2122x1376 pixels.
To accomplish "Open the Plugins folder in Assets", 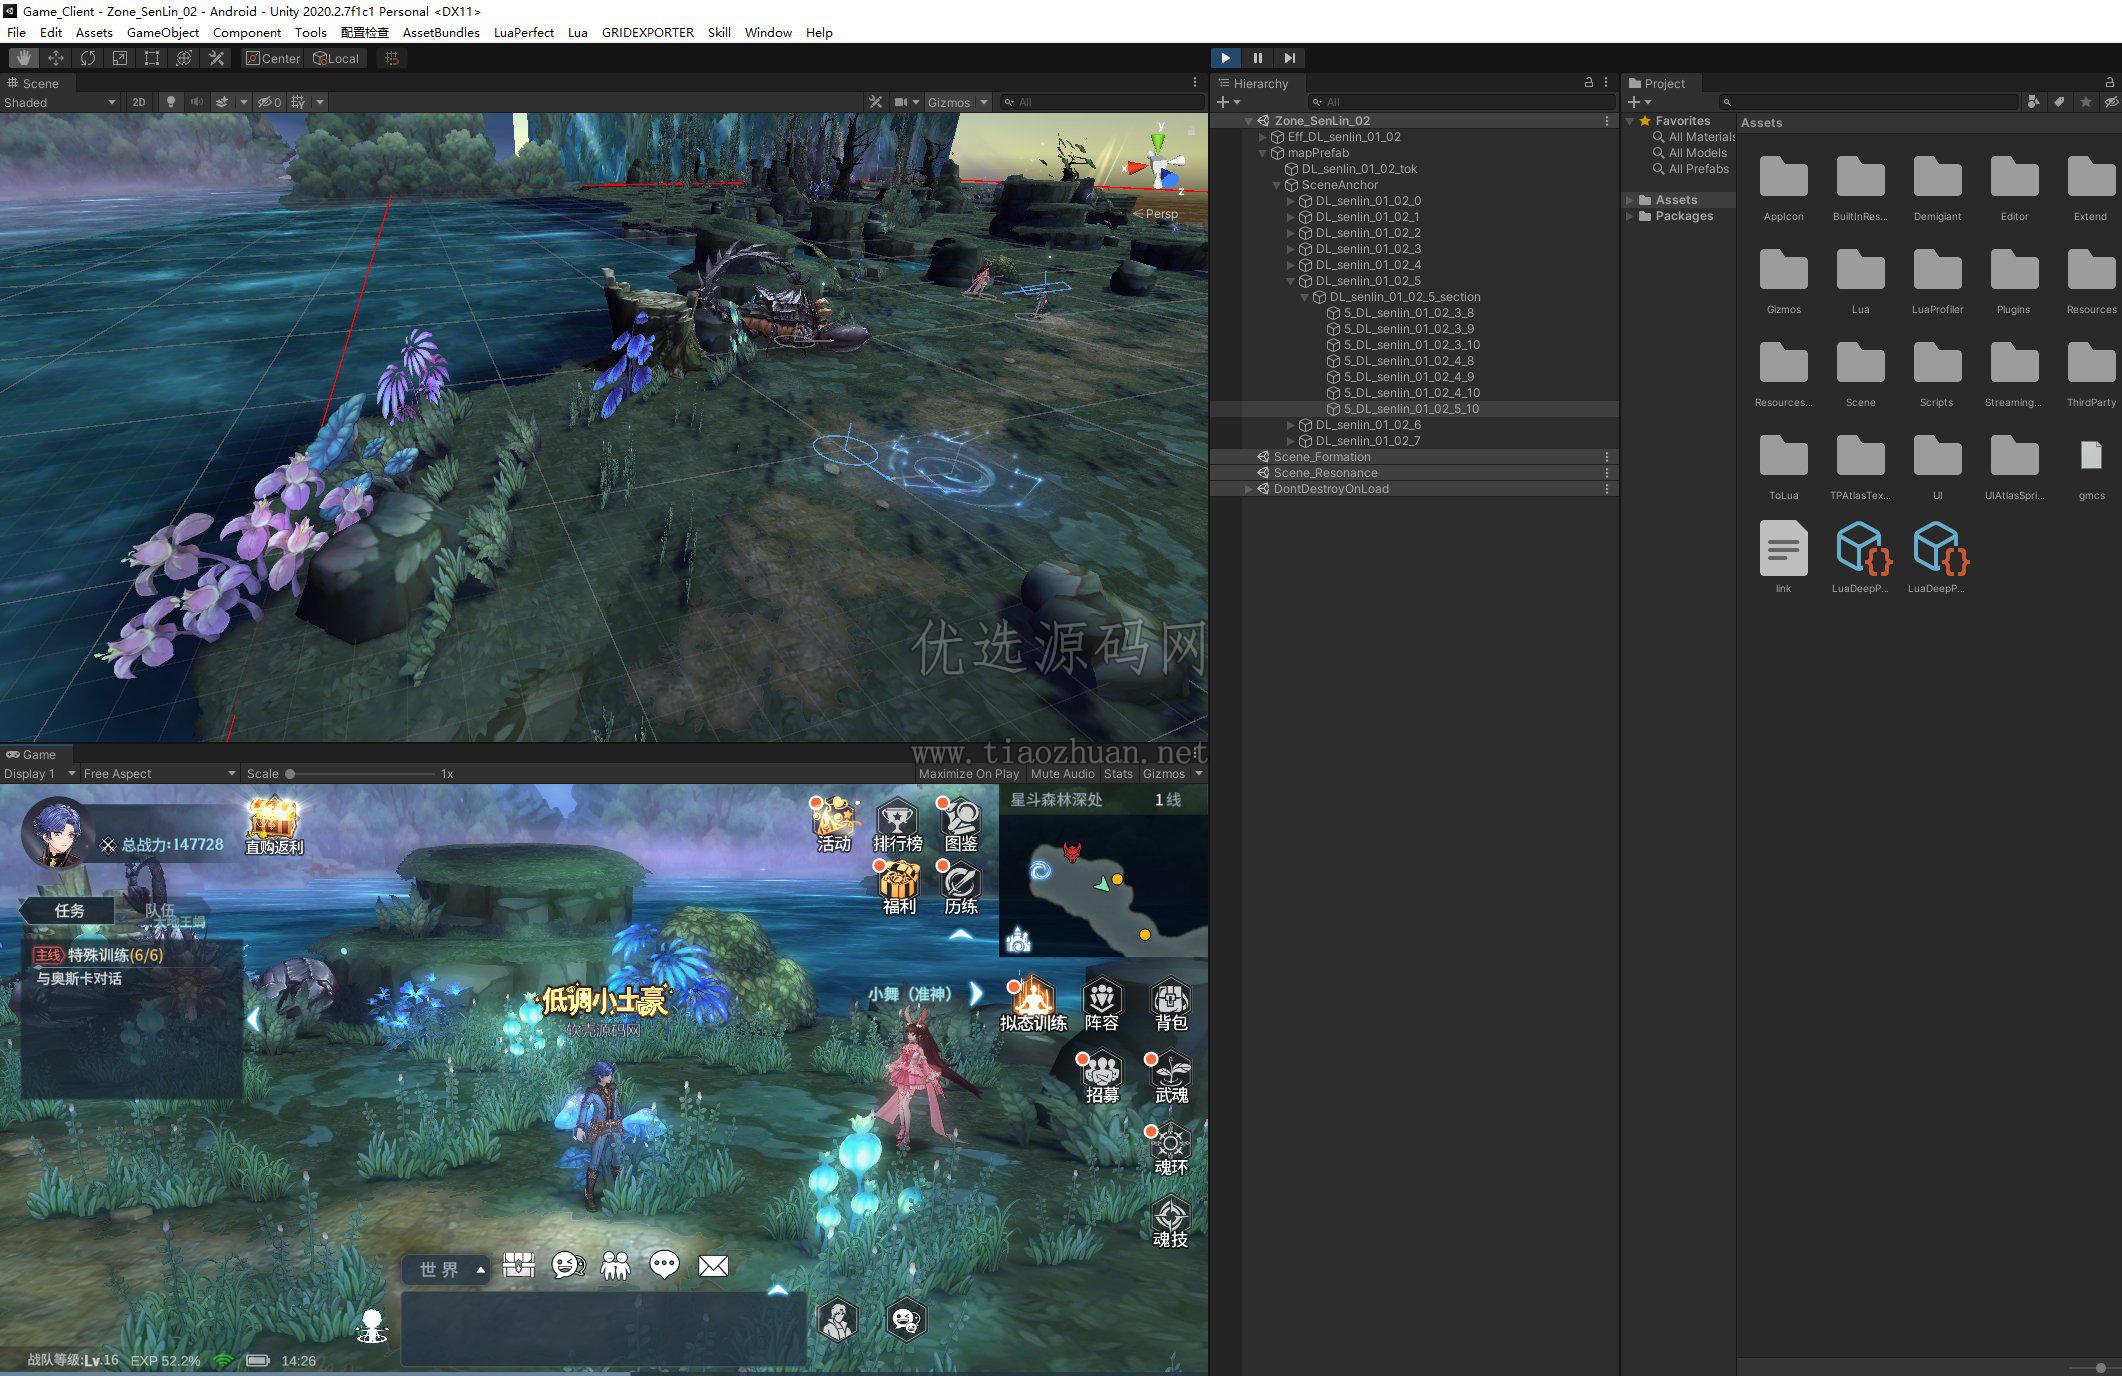I will 2014,280.
